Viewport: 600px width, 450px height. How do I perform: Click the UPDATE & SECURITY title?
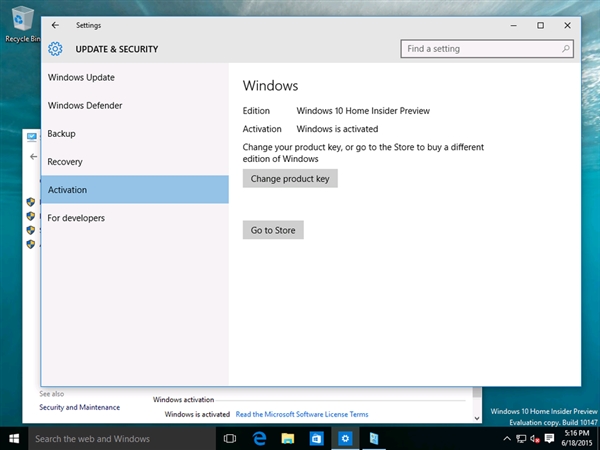pyautogui.click(x=117, y=49)
